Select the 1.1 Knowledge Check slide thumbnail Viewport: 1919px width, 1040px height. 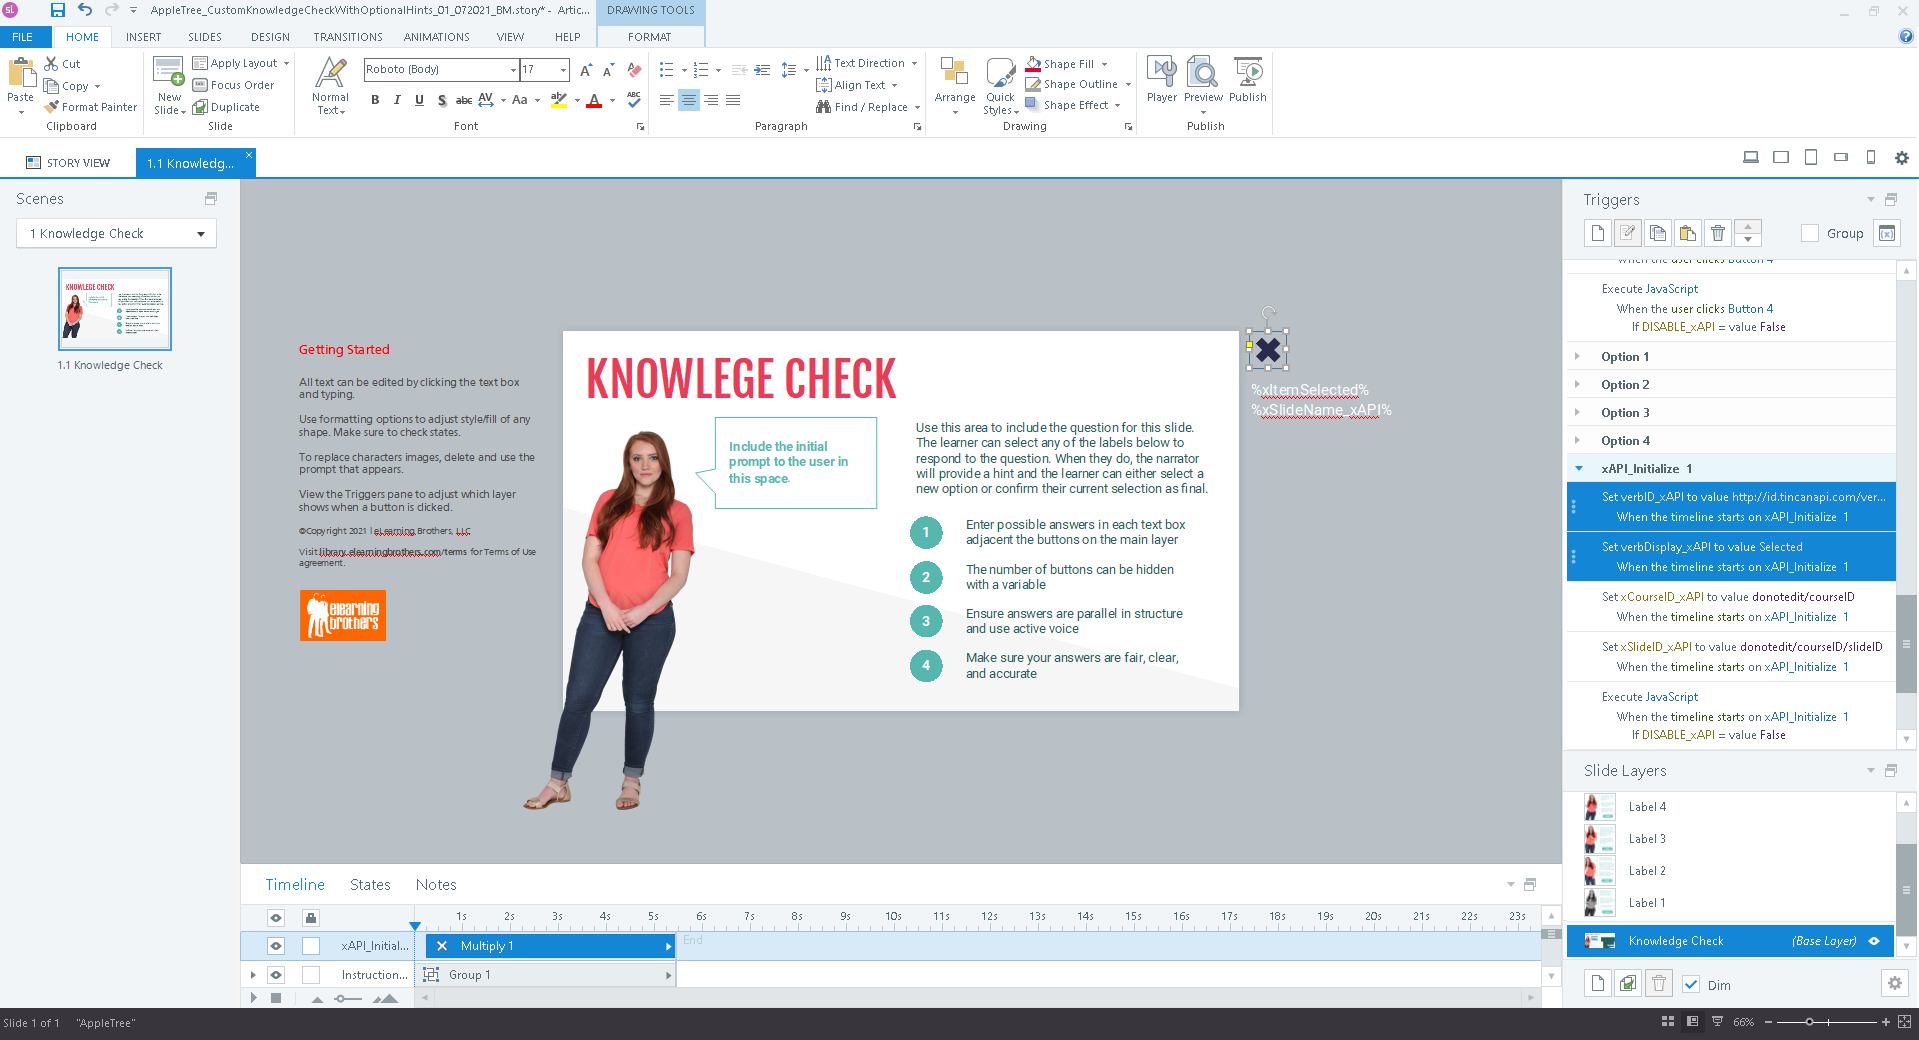(114, 308)
